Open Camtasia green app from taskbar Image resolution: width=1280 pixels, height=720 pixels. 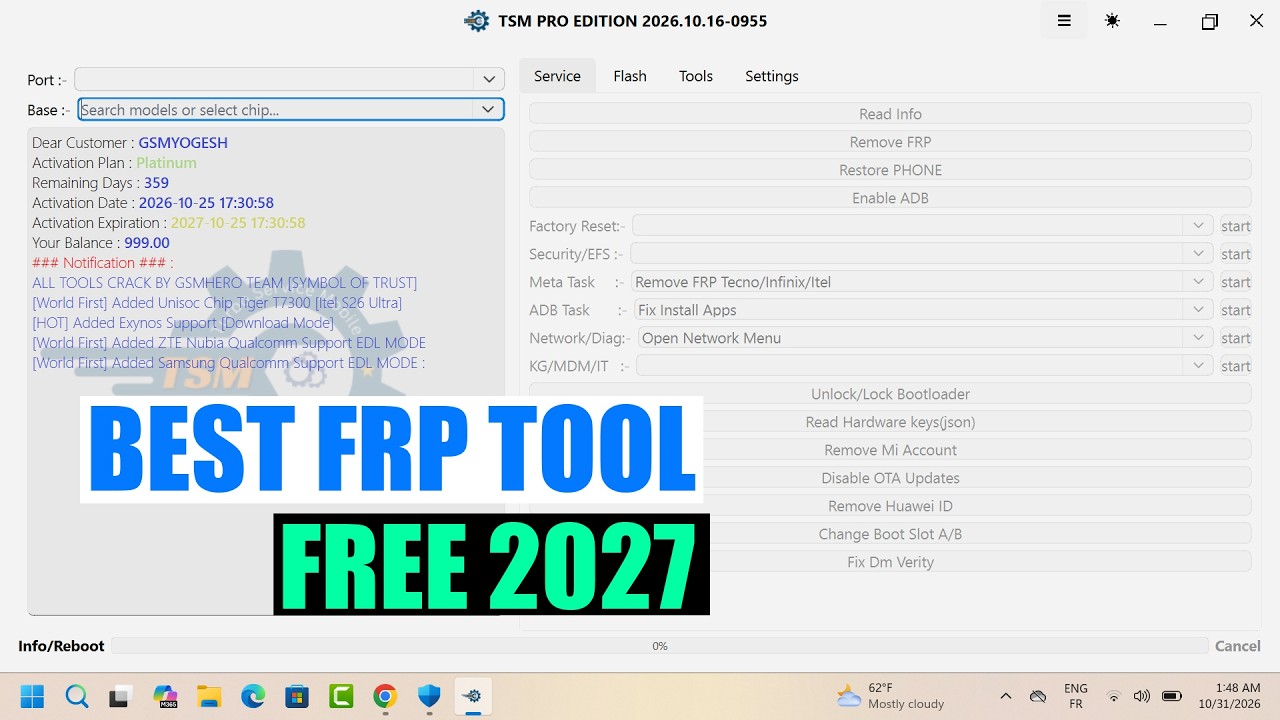(341, 696)
